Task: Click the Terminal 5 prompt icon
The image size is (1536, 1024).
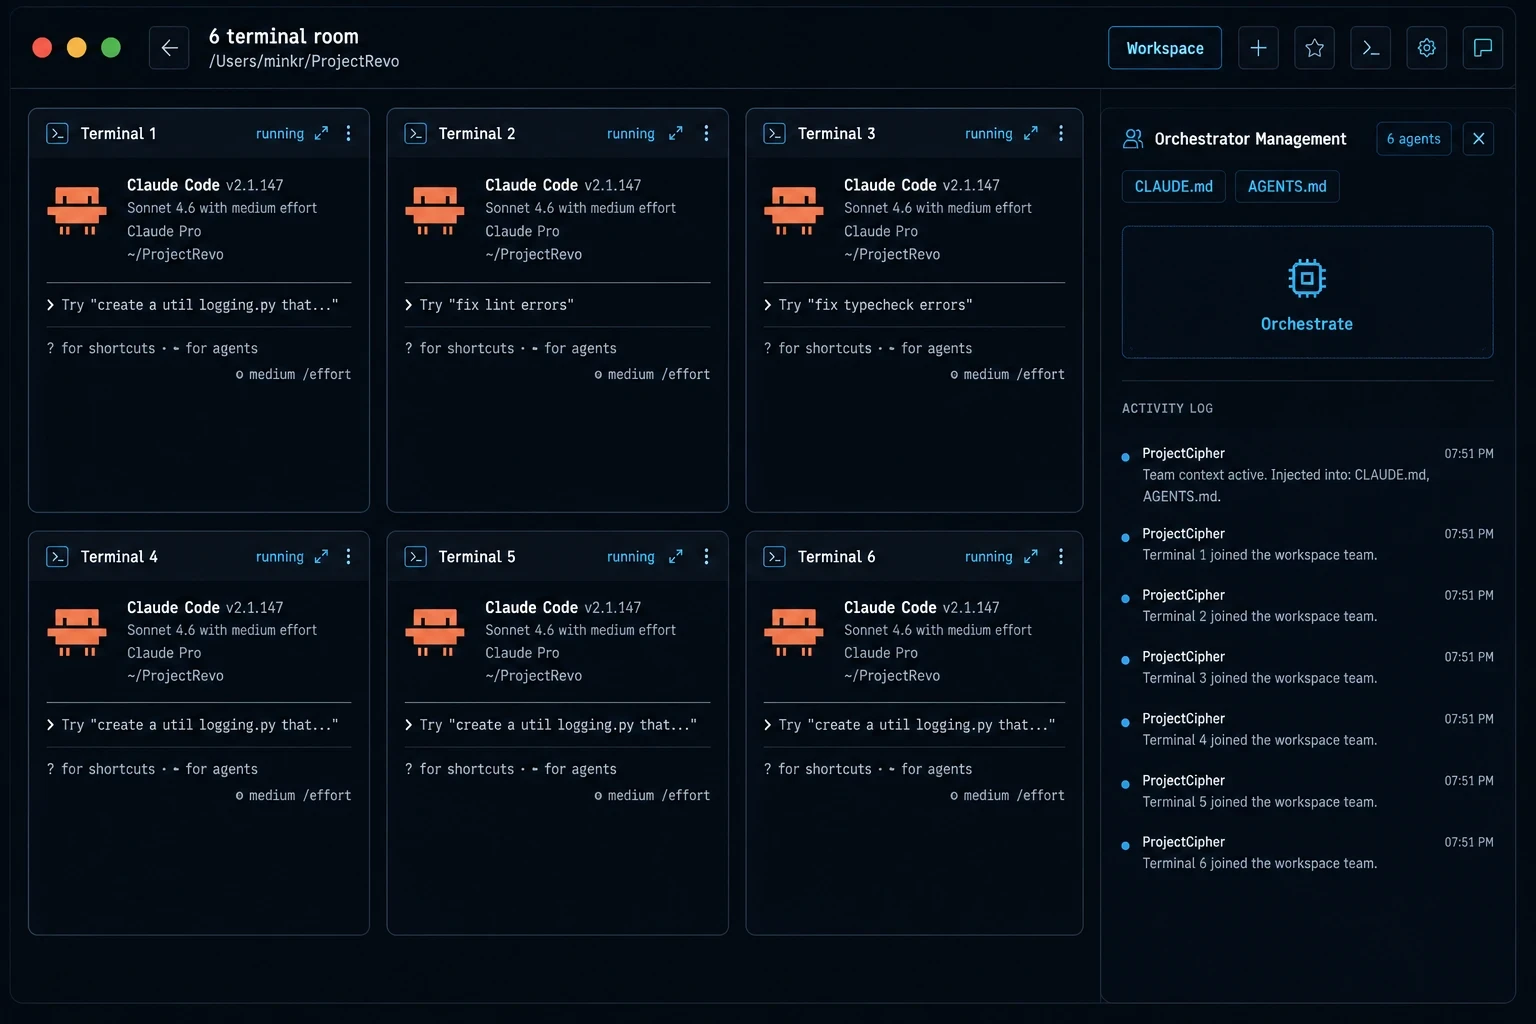Action: [x=416, y=556]
